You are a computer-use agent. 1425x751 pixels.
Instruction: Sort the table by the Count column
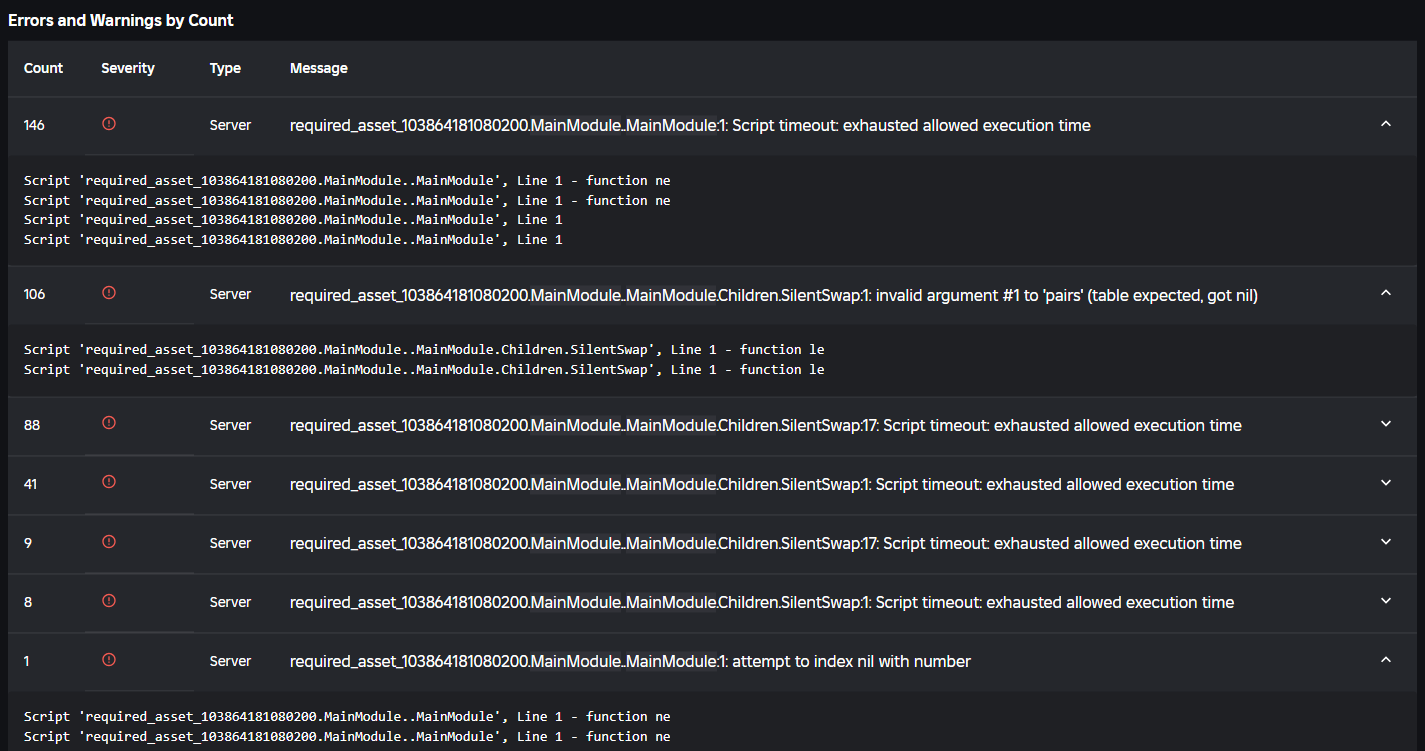point(43,68)
